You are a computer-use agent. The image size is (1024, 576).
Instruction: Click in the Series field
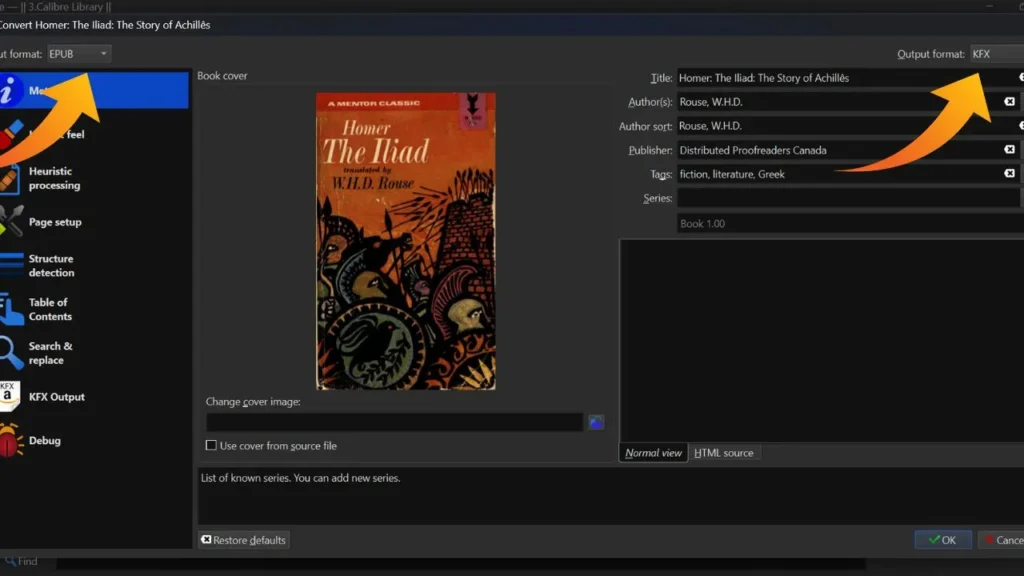point(848,199)
